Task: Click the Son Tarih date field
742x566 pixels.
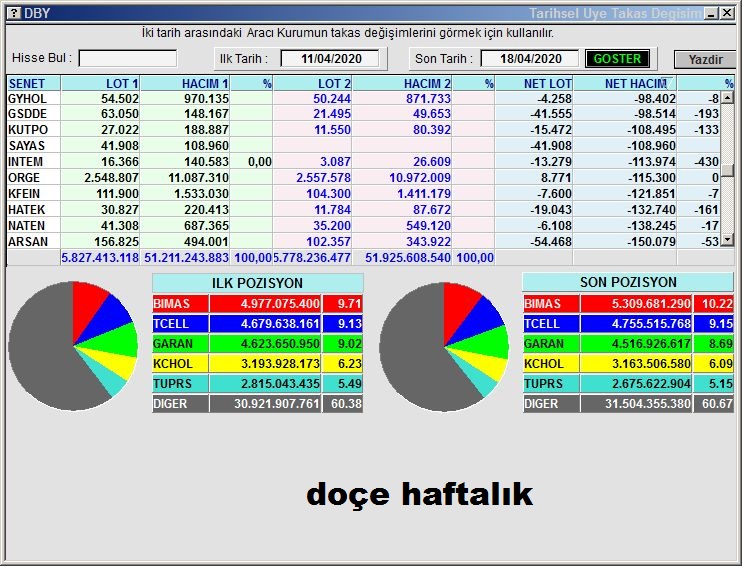Action: click(x=531, y=59)
